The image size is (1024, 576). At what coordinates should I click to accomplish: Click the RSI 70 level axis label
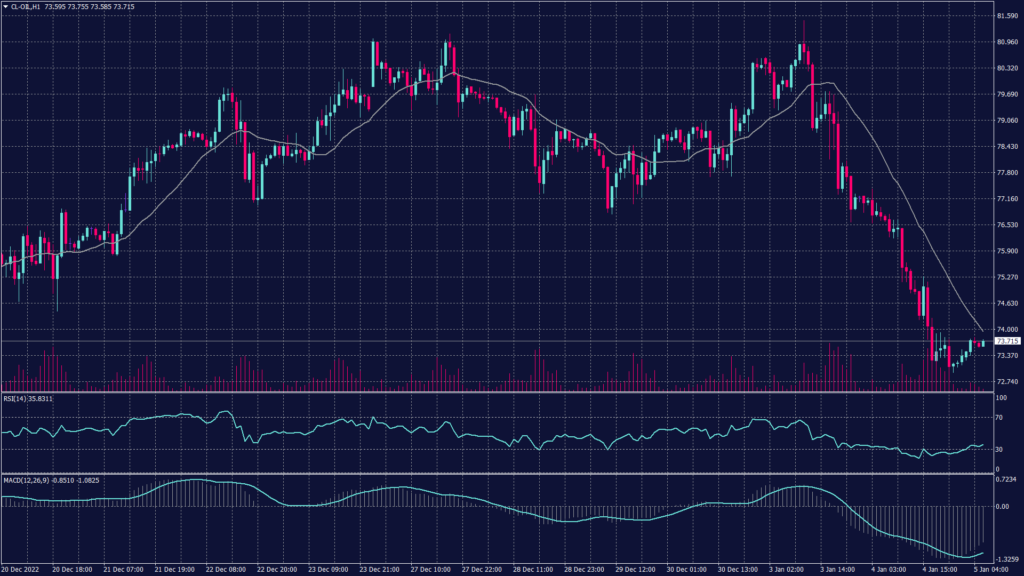click(x=997, y=418)
